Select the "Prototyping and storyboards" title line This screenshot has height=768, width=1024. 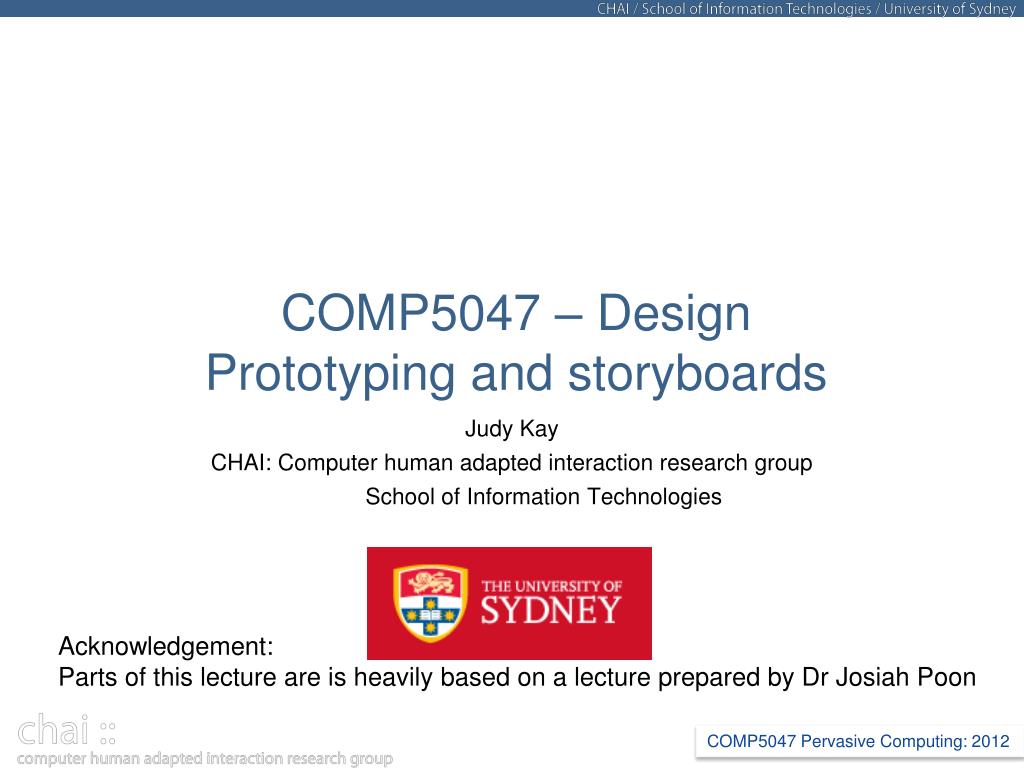516,374
